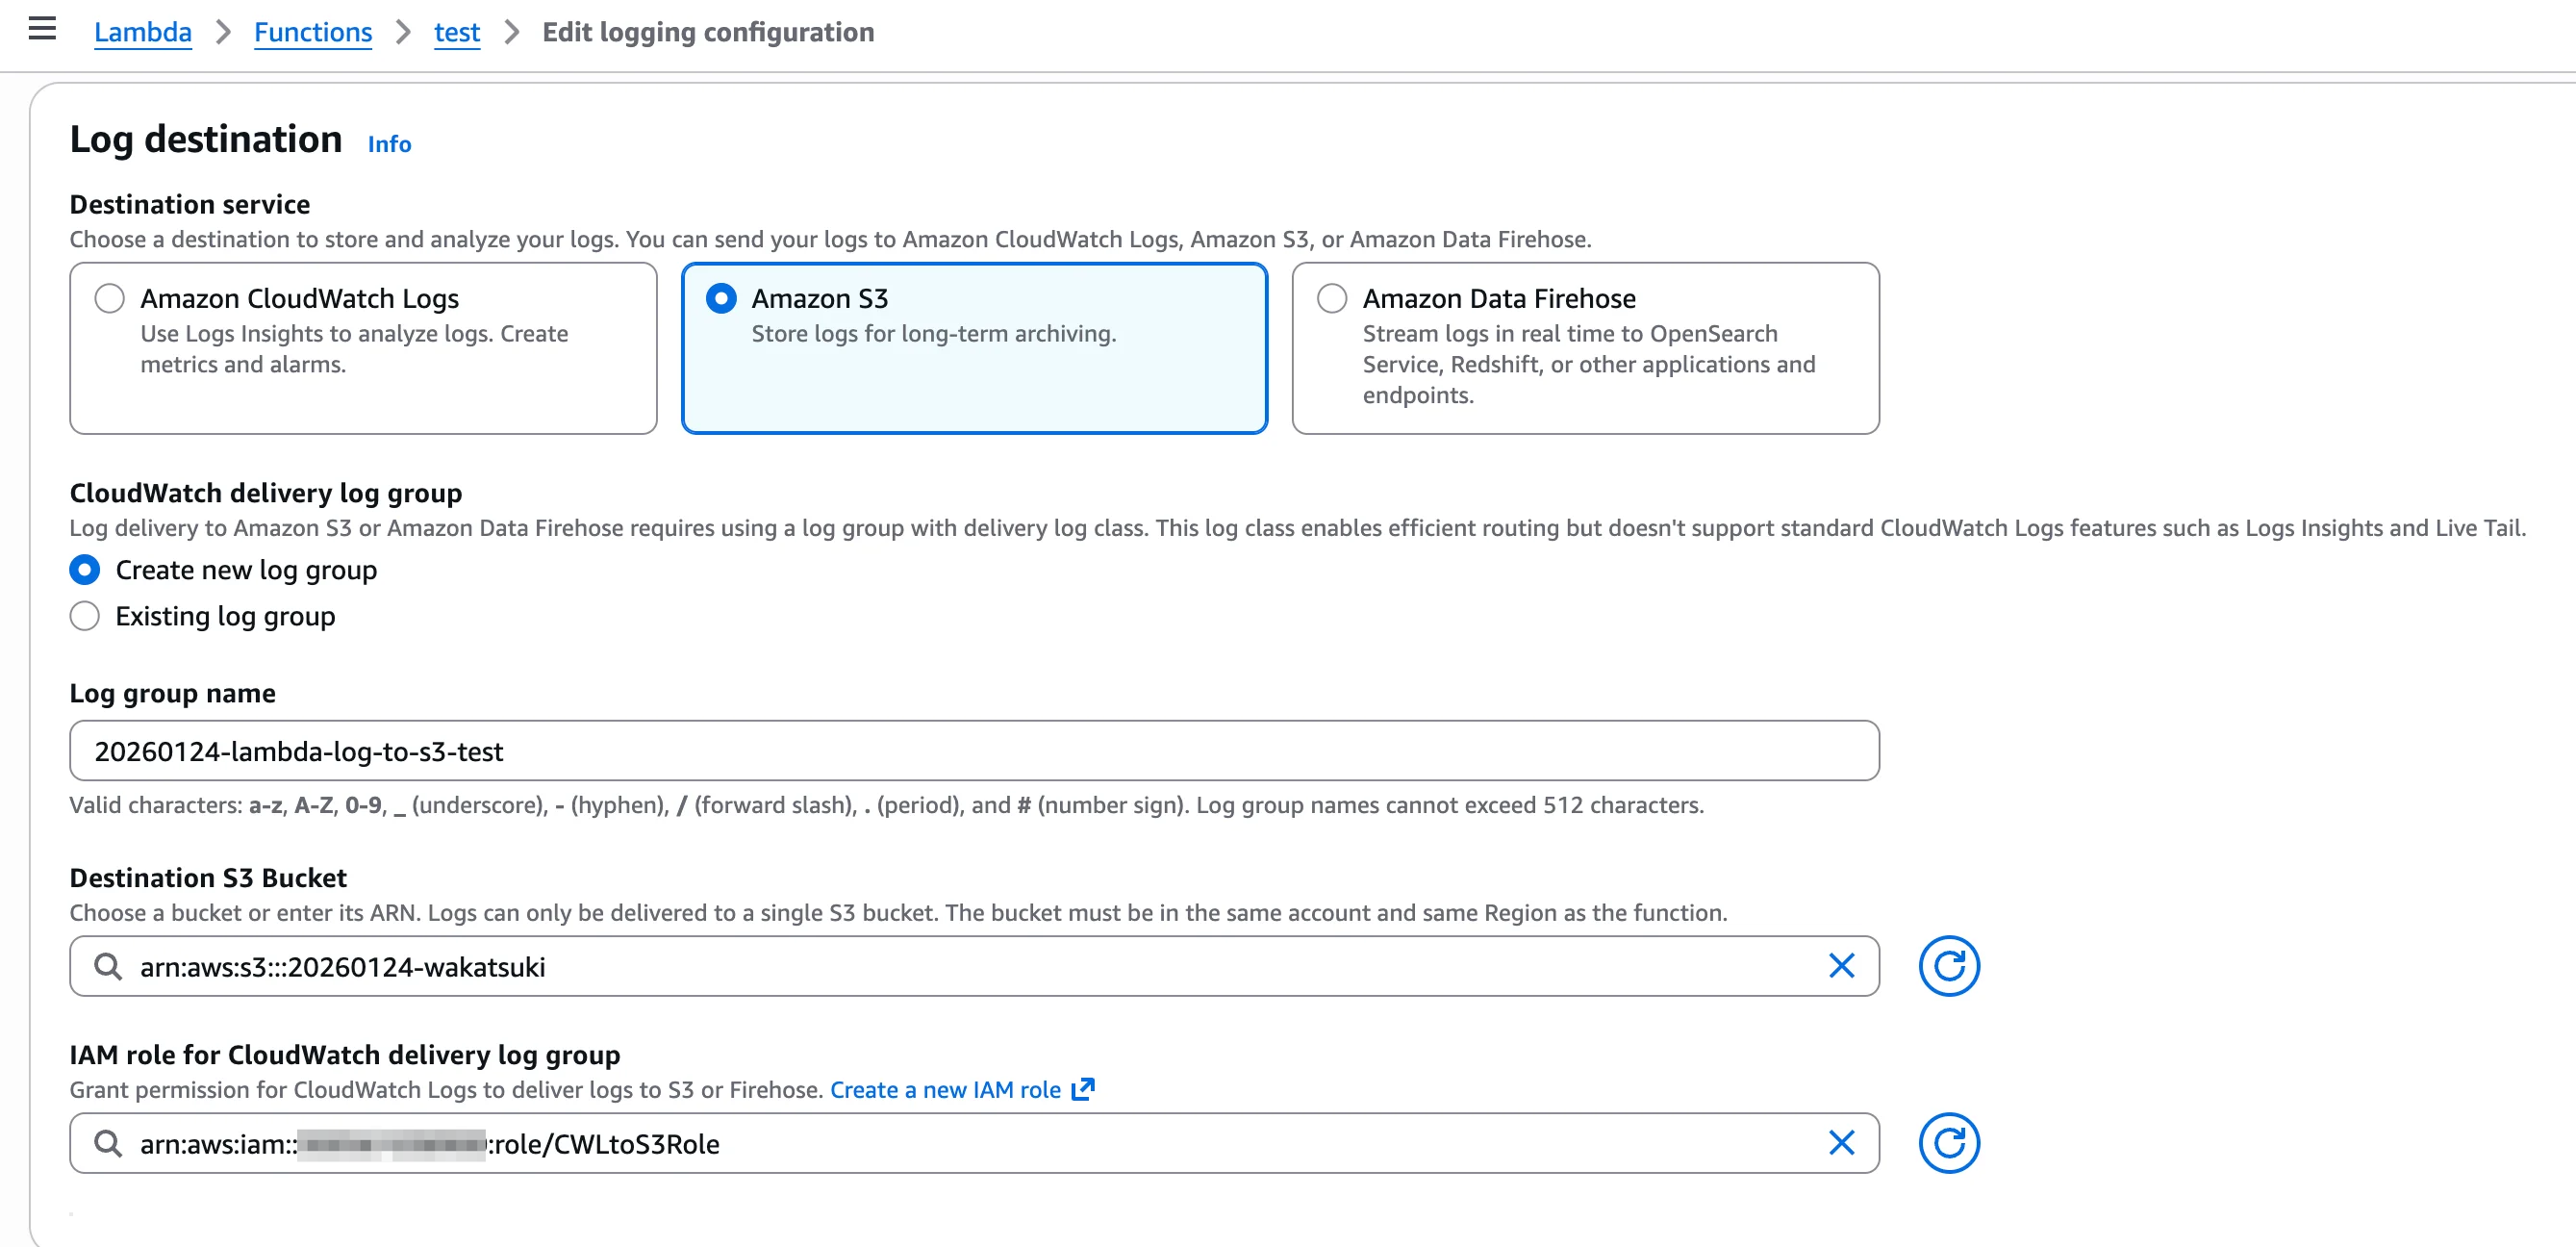Choose Create new log group

pos(85,570)
